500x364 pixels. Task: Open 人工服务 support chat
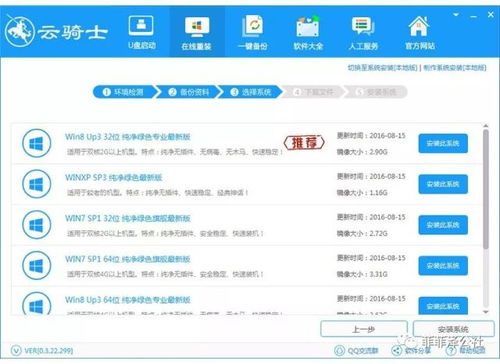(x=363, y=33)
